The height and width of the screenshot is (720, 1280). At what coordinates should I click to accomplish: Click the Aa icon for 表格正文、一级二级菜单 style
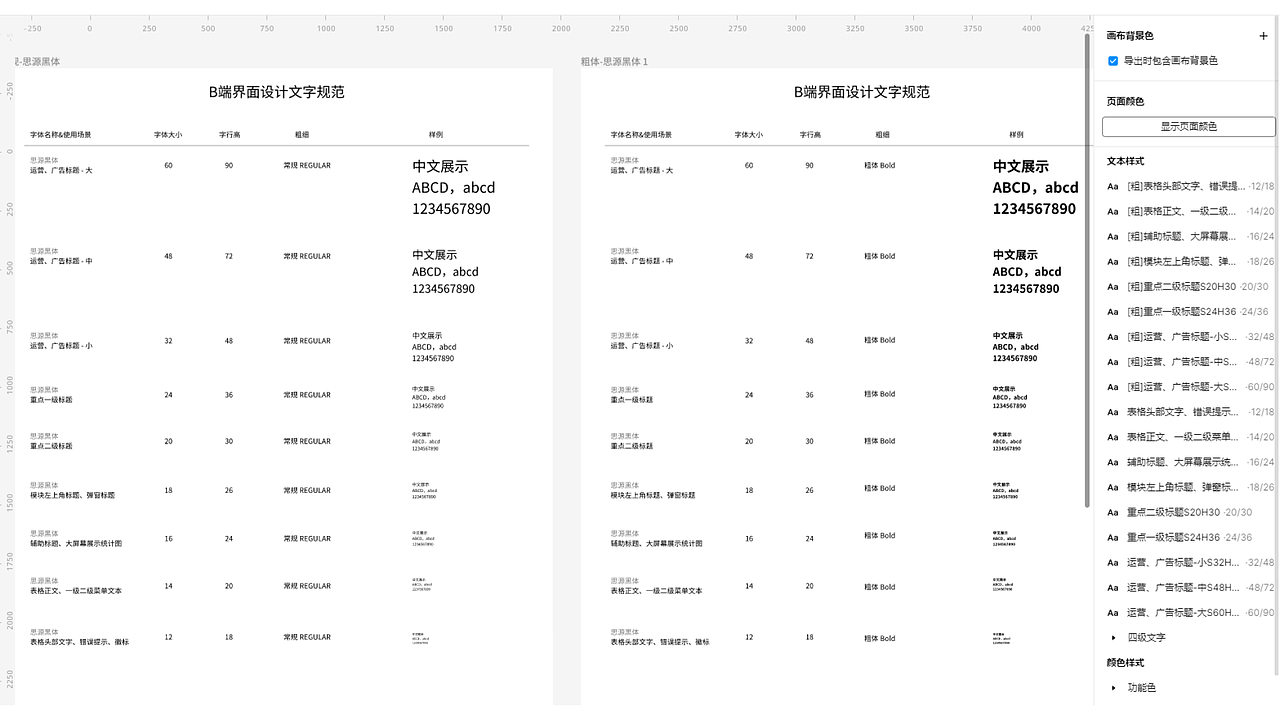click(1113, 437)
